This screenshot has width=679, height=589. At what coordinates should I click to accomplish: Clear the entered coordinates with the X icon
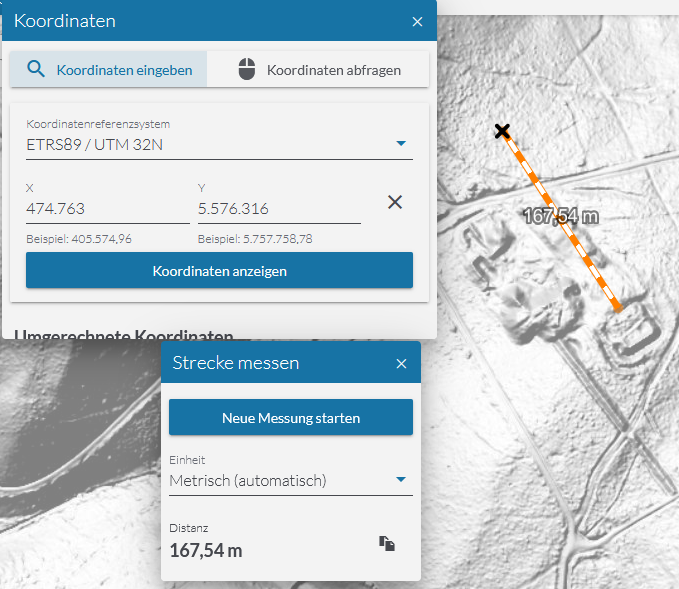(x=394, y=202)
